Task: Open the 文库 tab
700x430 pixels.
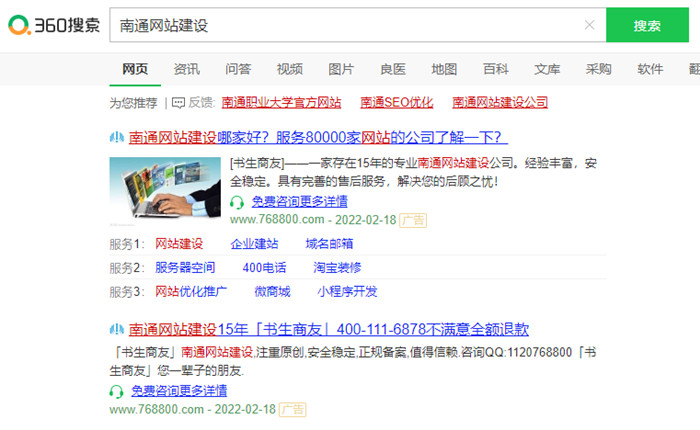Action: coord(547,69)
